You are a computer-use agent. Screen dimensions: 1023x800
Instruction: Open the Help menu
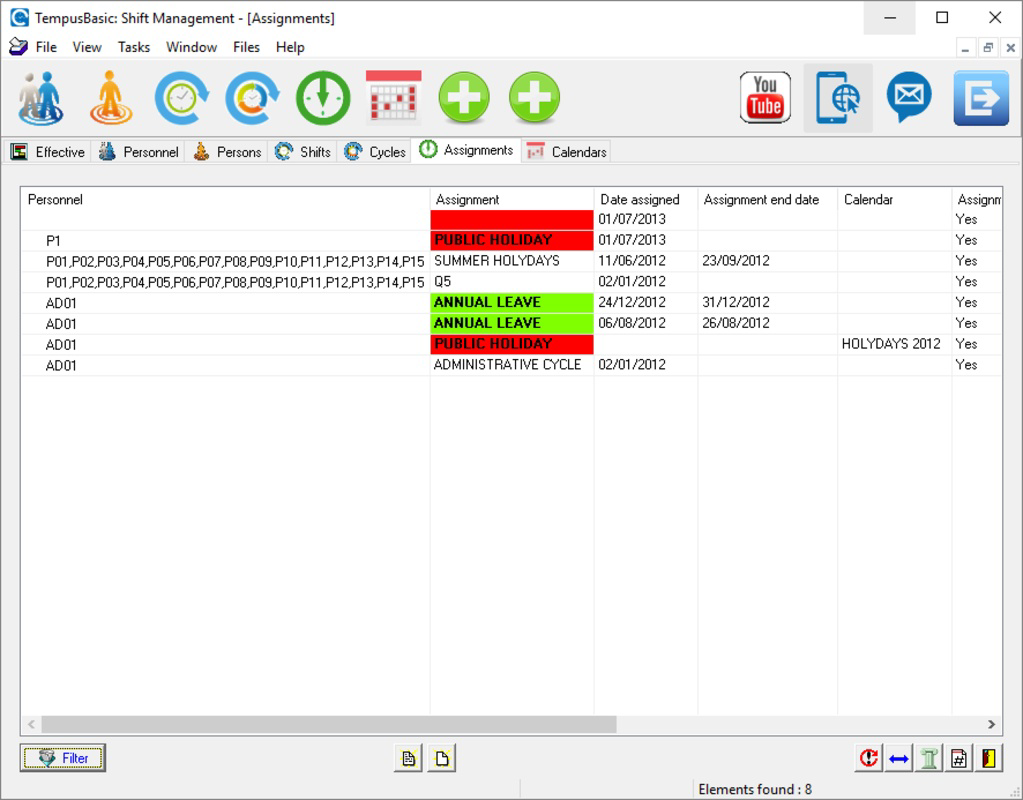tap(290, 47)
